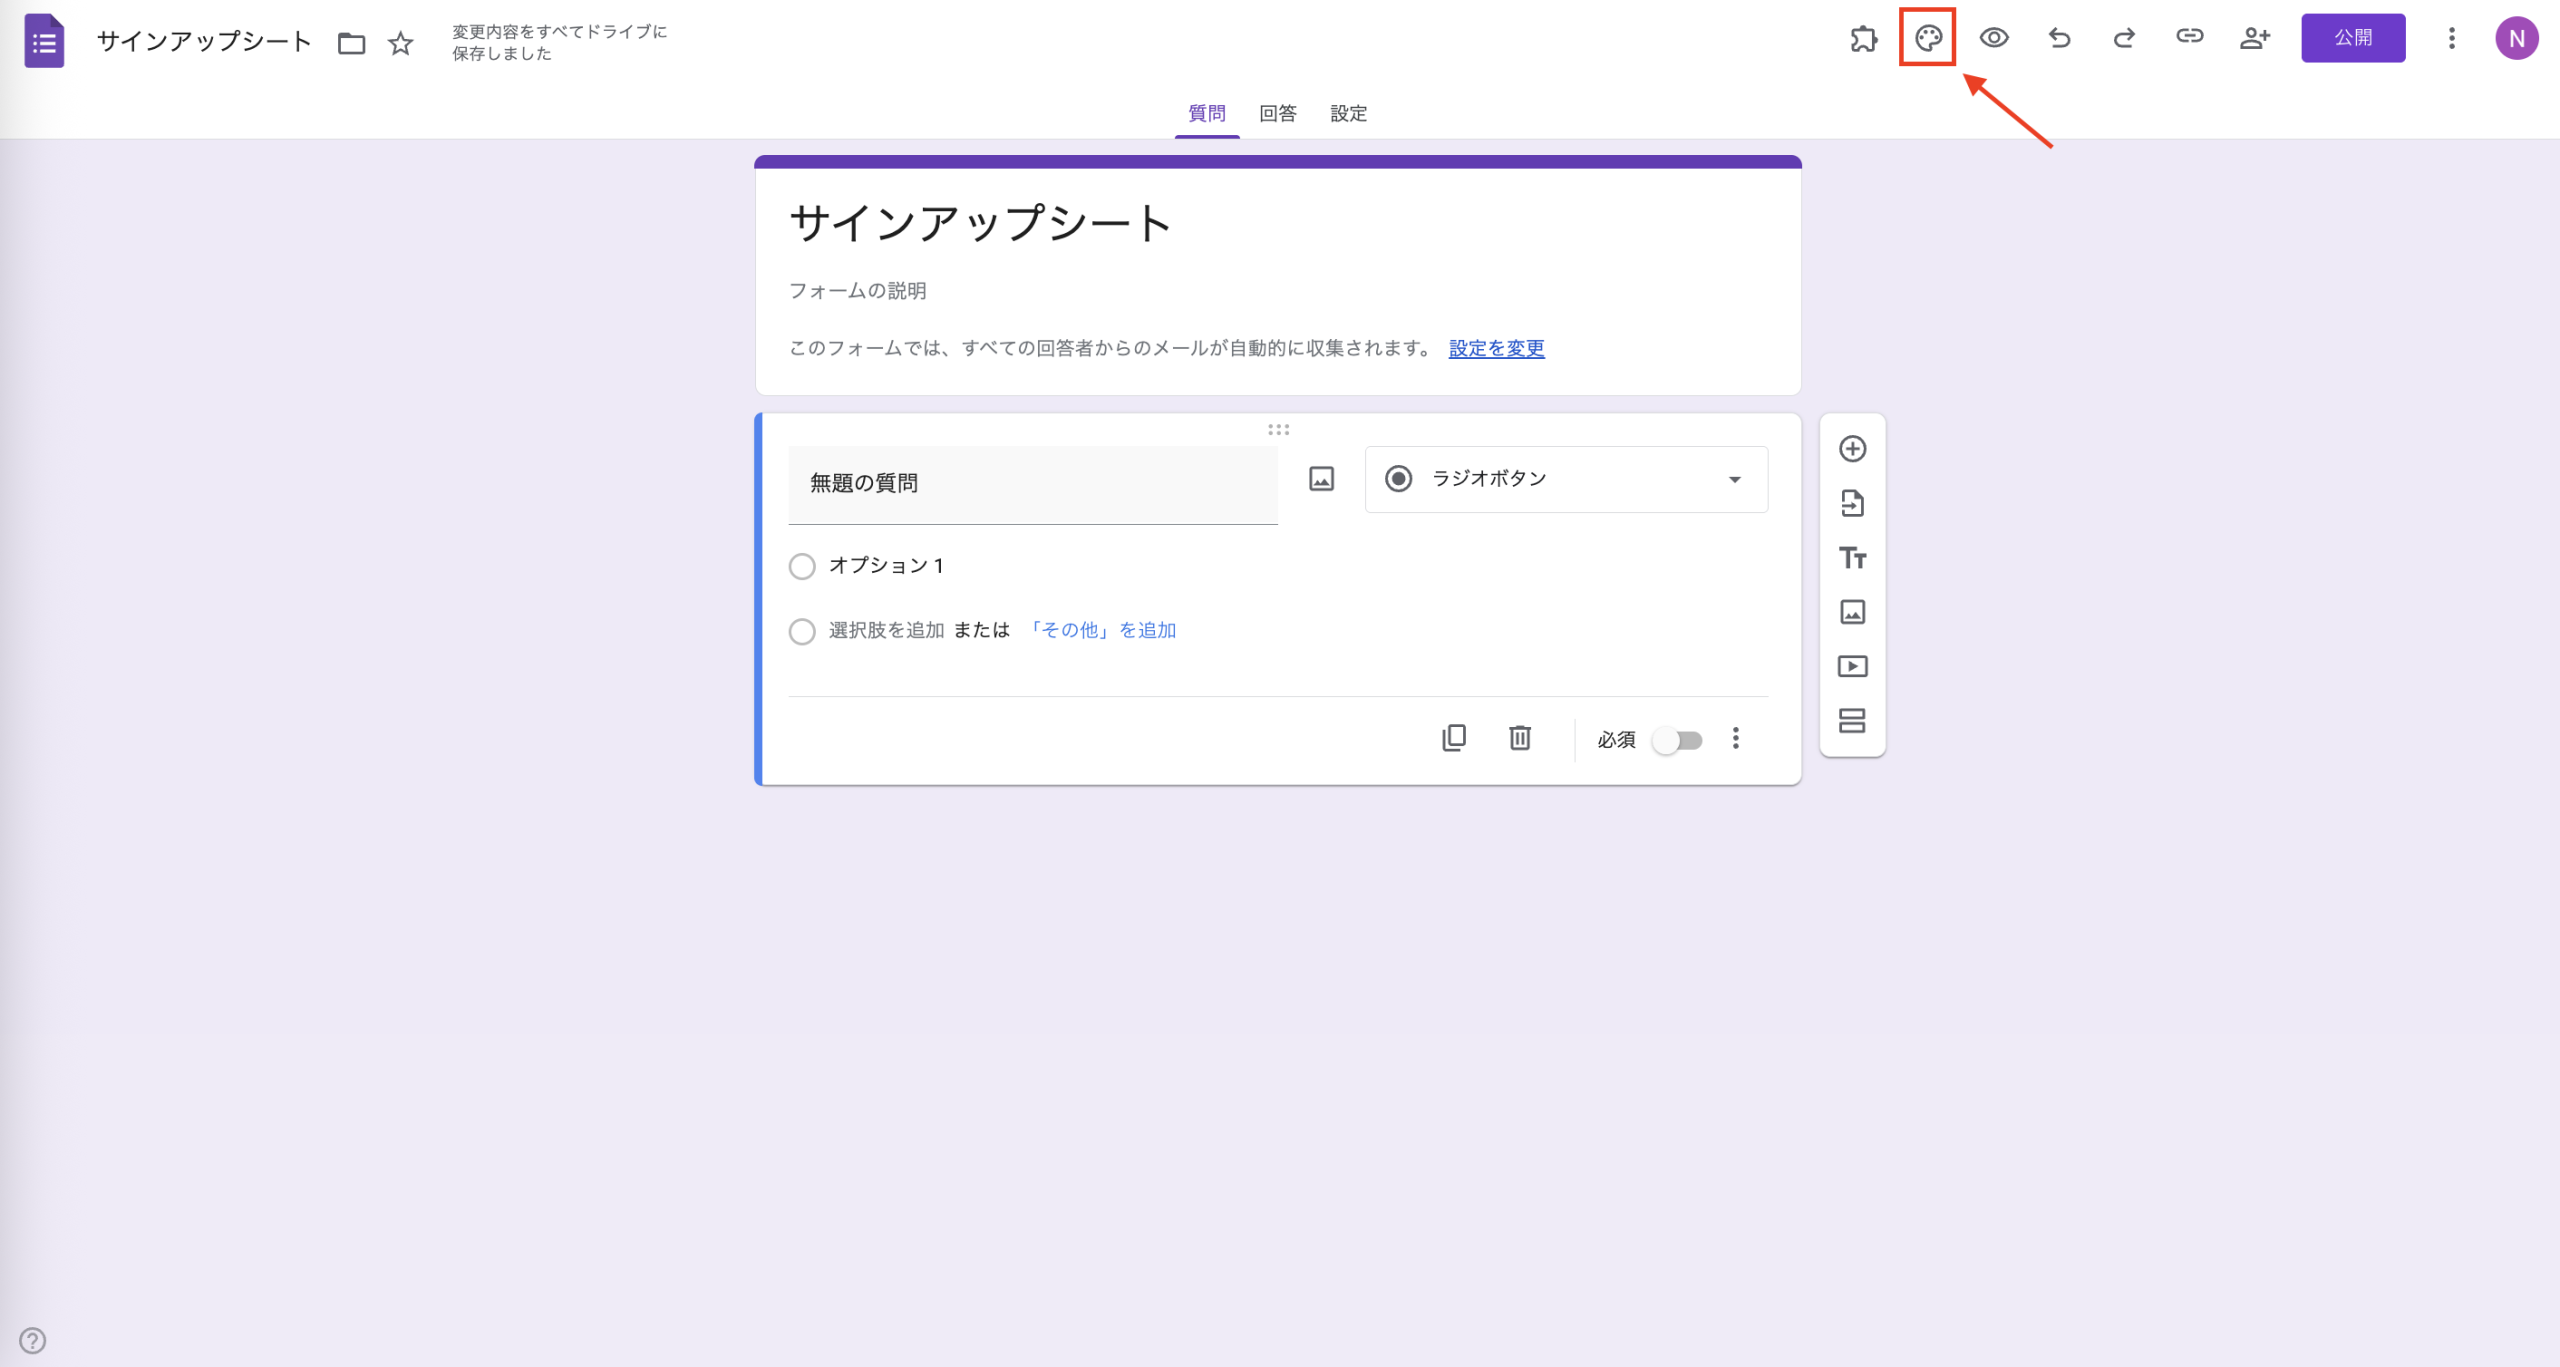
Task: Open the 設定を変更 link
Action: [1494, 348]
